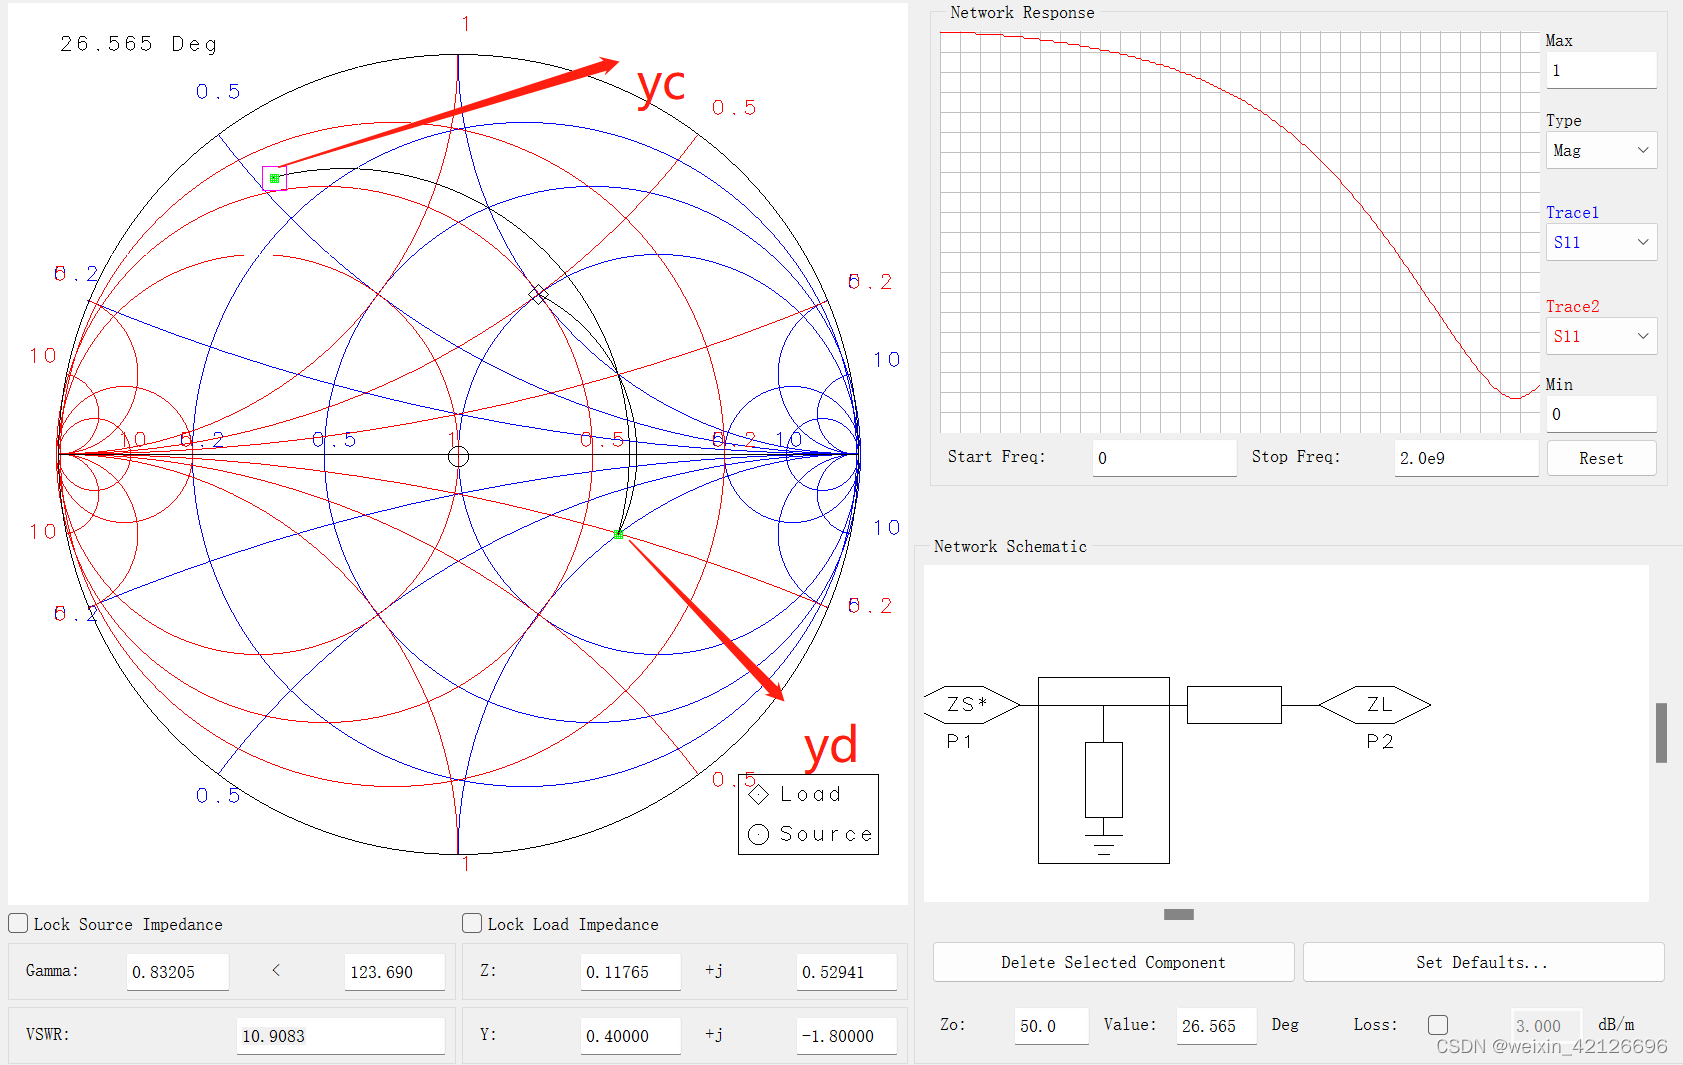1683x1065 pixels.
Task: Click the Y imaginary field -1.80000
Action: [846, 1036]
